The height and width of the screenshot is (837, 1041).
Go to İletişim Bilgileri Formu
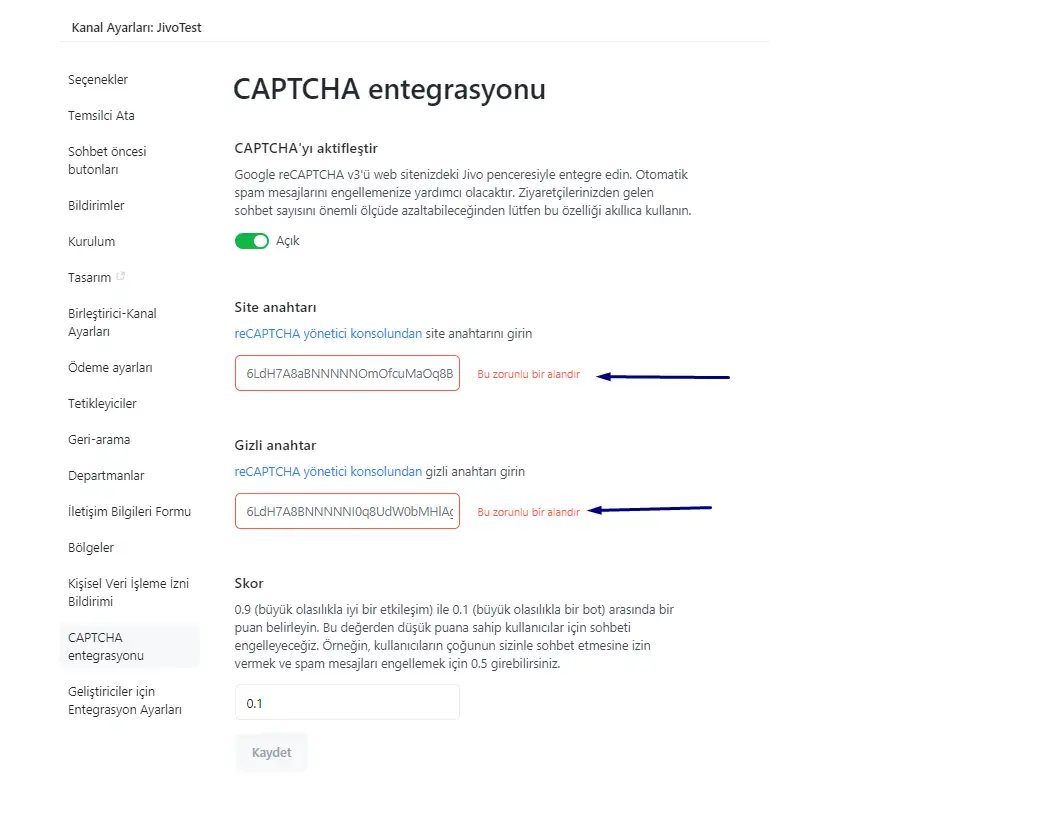click(x=129, y=512)
